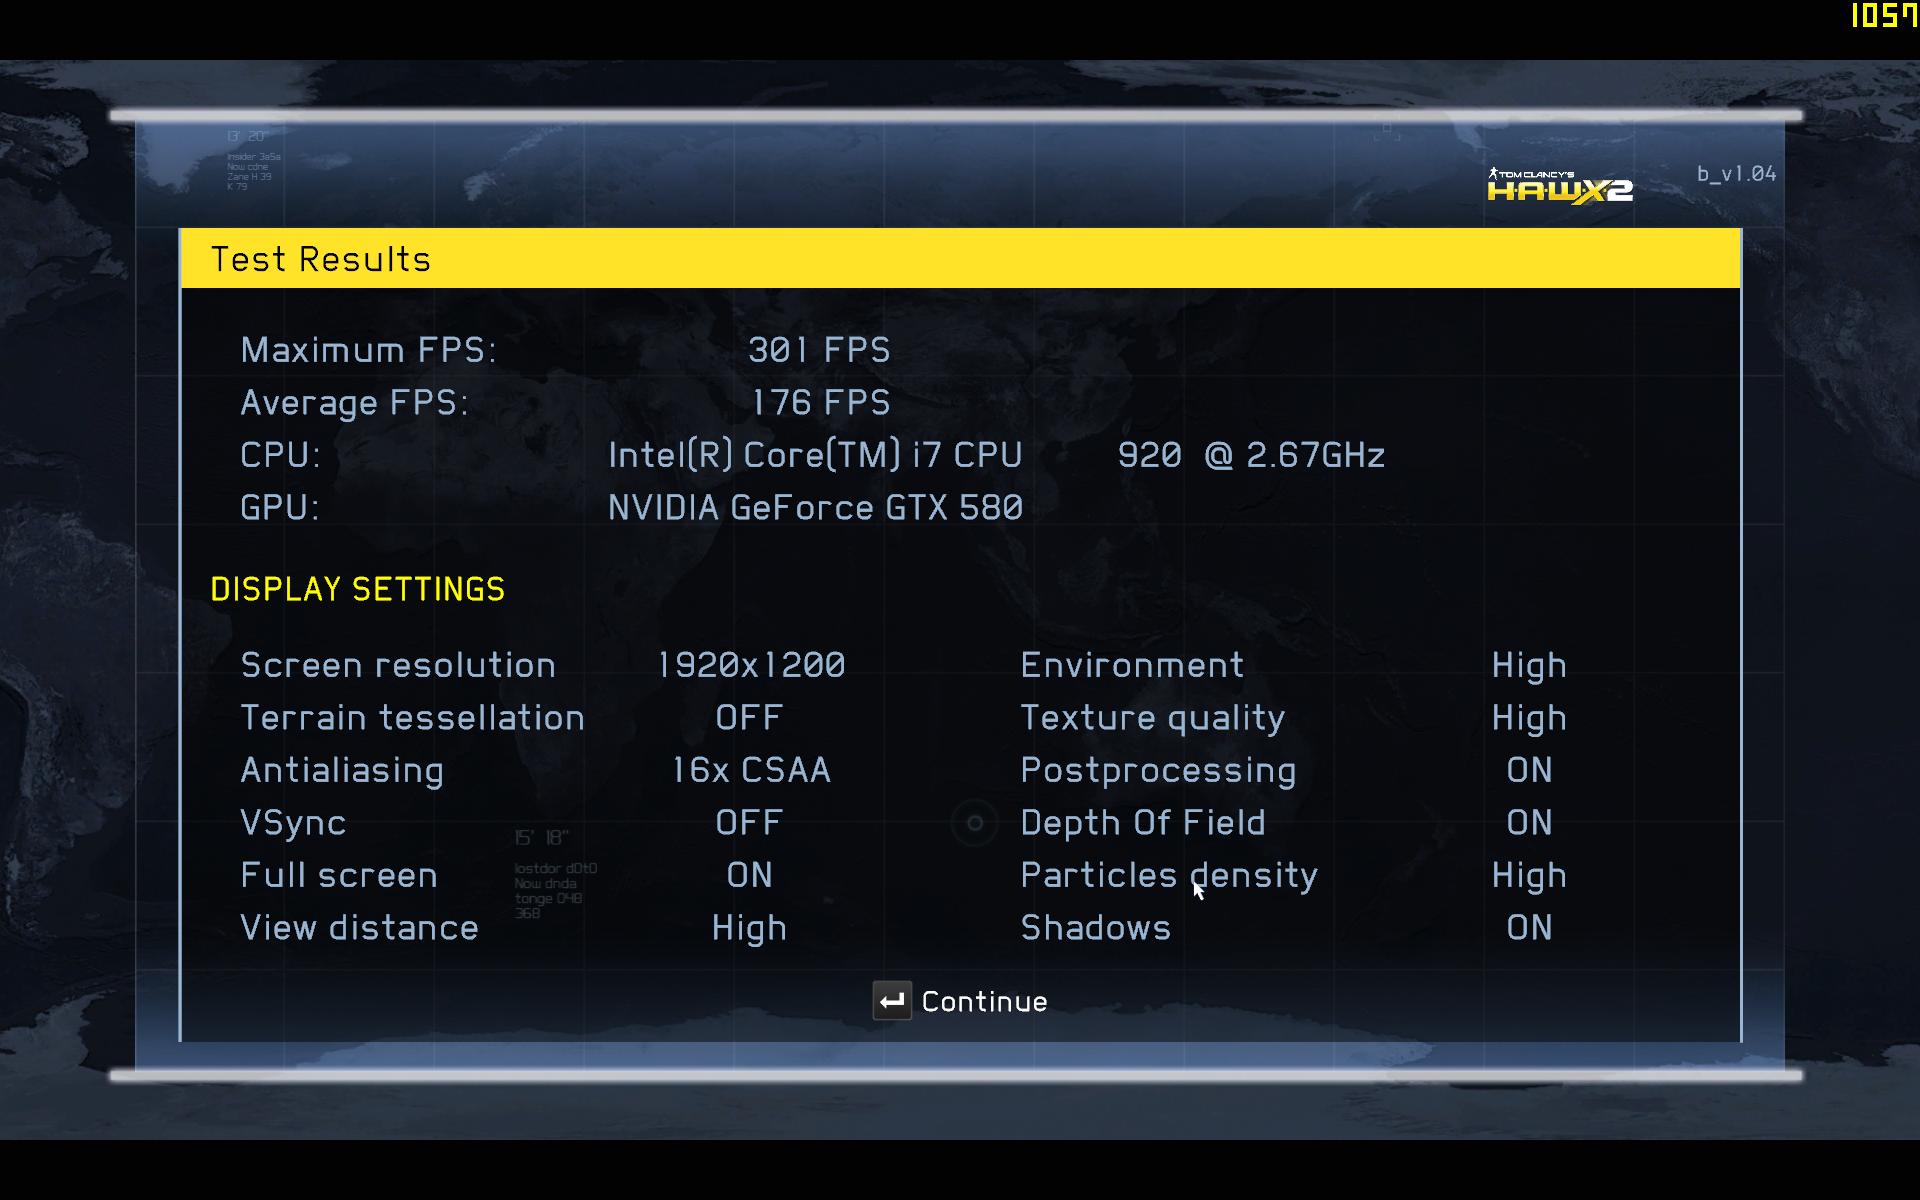1920x1200 pixels.
Task: Click the Shadows label
Action: pyautogui.click(x=1095, y=927)
